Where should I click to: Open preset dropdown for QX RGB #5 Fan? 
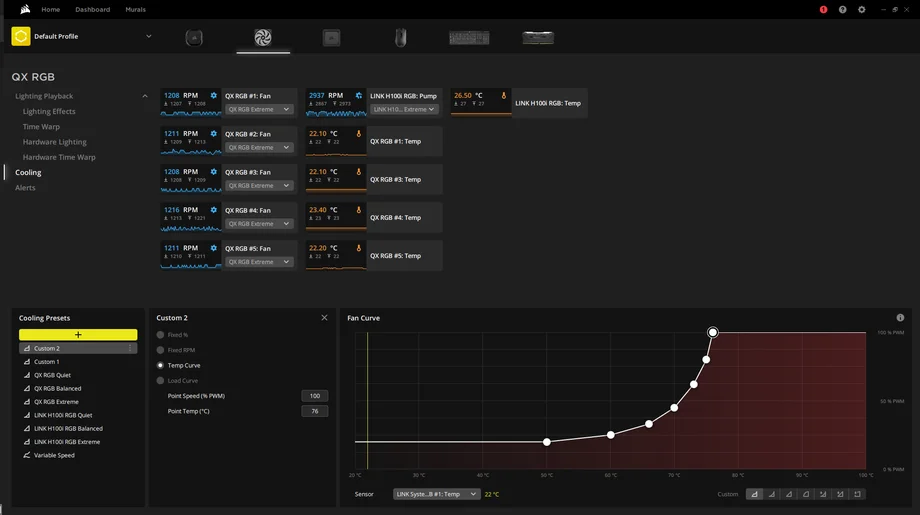pos(259,262)
